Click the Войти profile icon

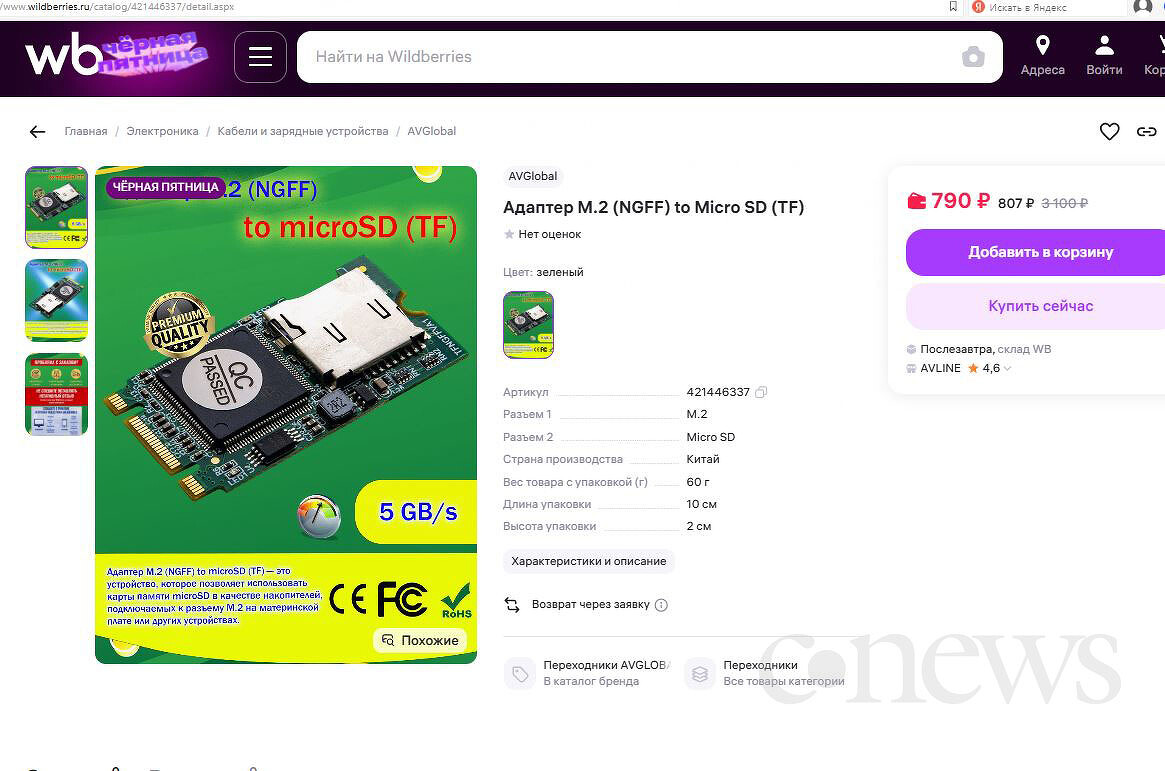[x=1104, y=46]
